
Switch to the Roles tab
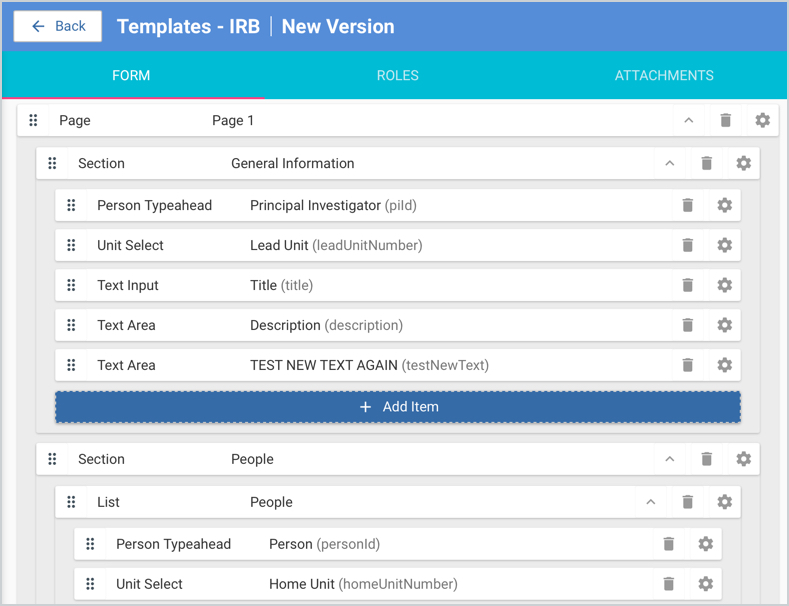[x=397, y=75]
